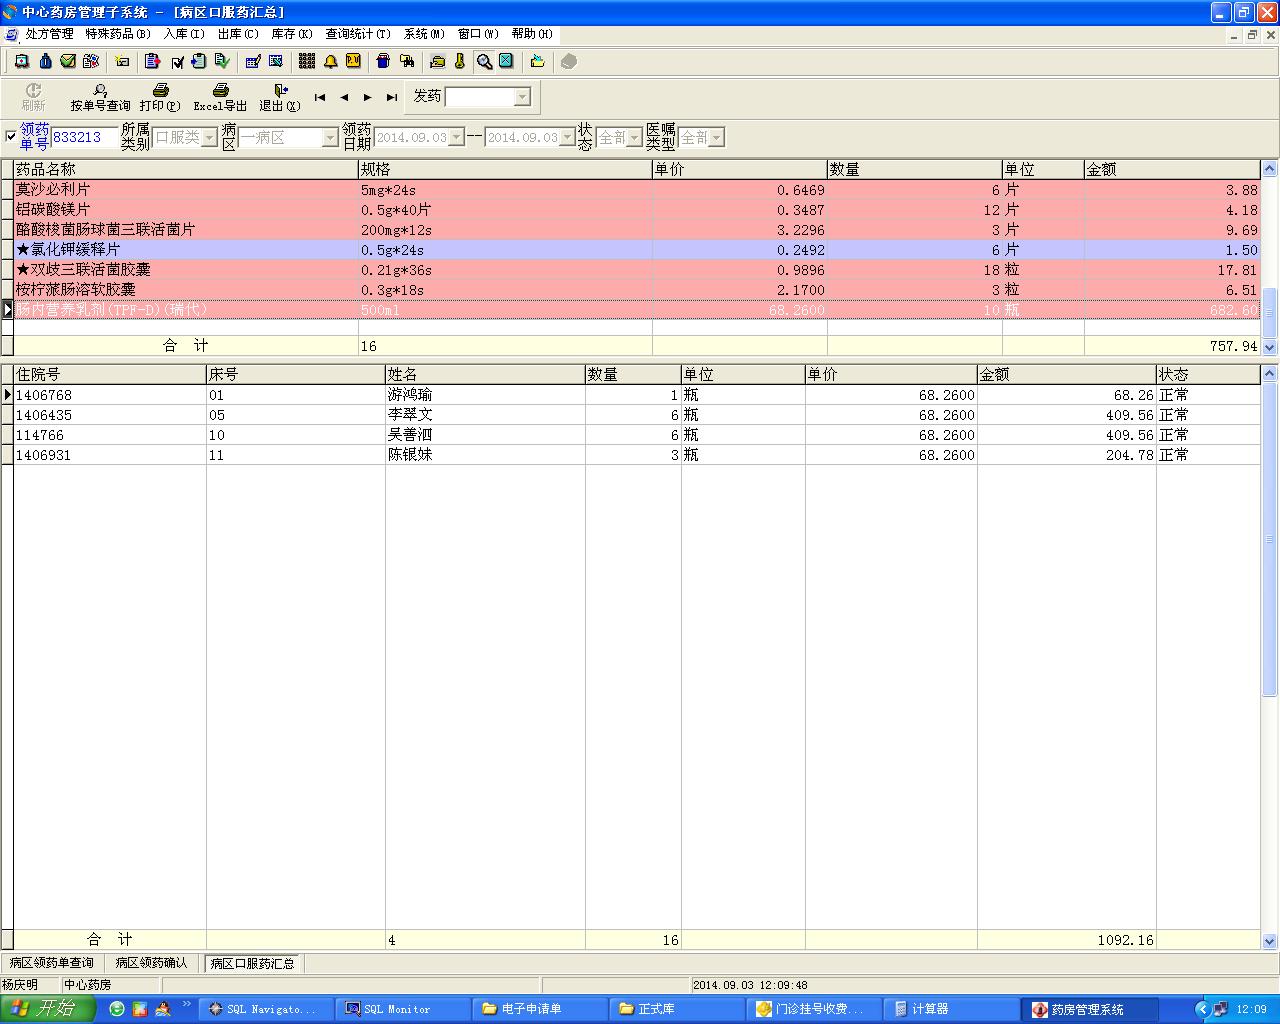Go to the last record

click(392, 97)
